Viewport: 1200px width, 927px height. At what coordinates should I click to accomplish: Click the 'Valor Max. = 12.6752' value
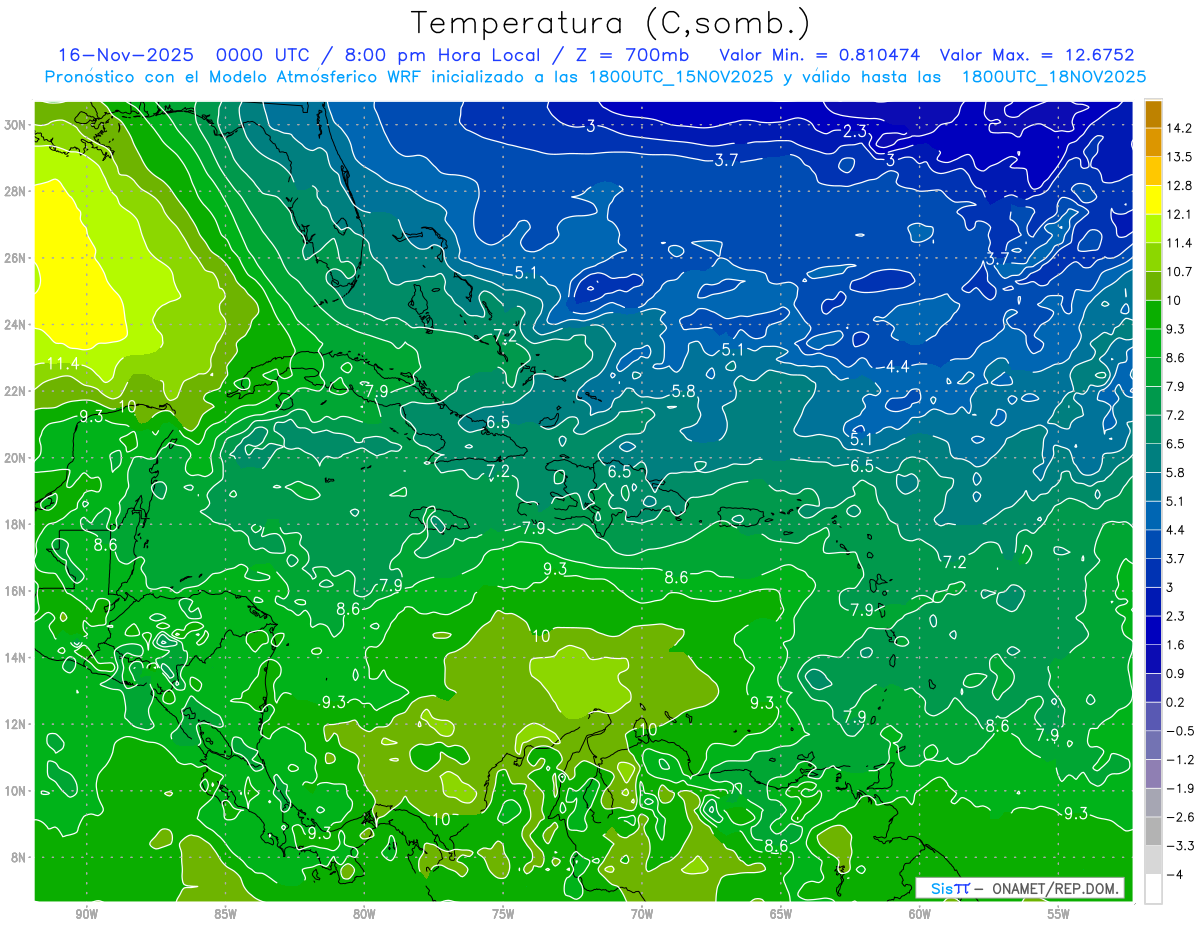click(x=1036, y=55)
